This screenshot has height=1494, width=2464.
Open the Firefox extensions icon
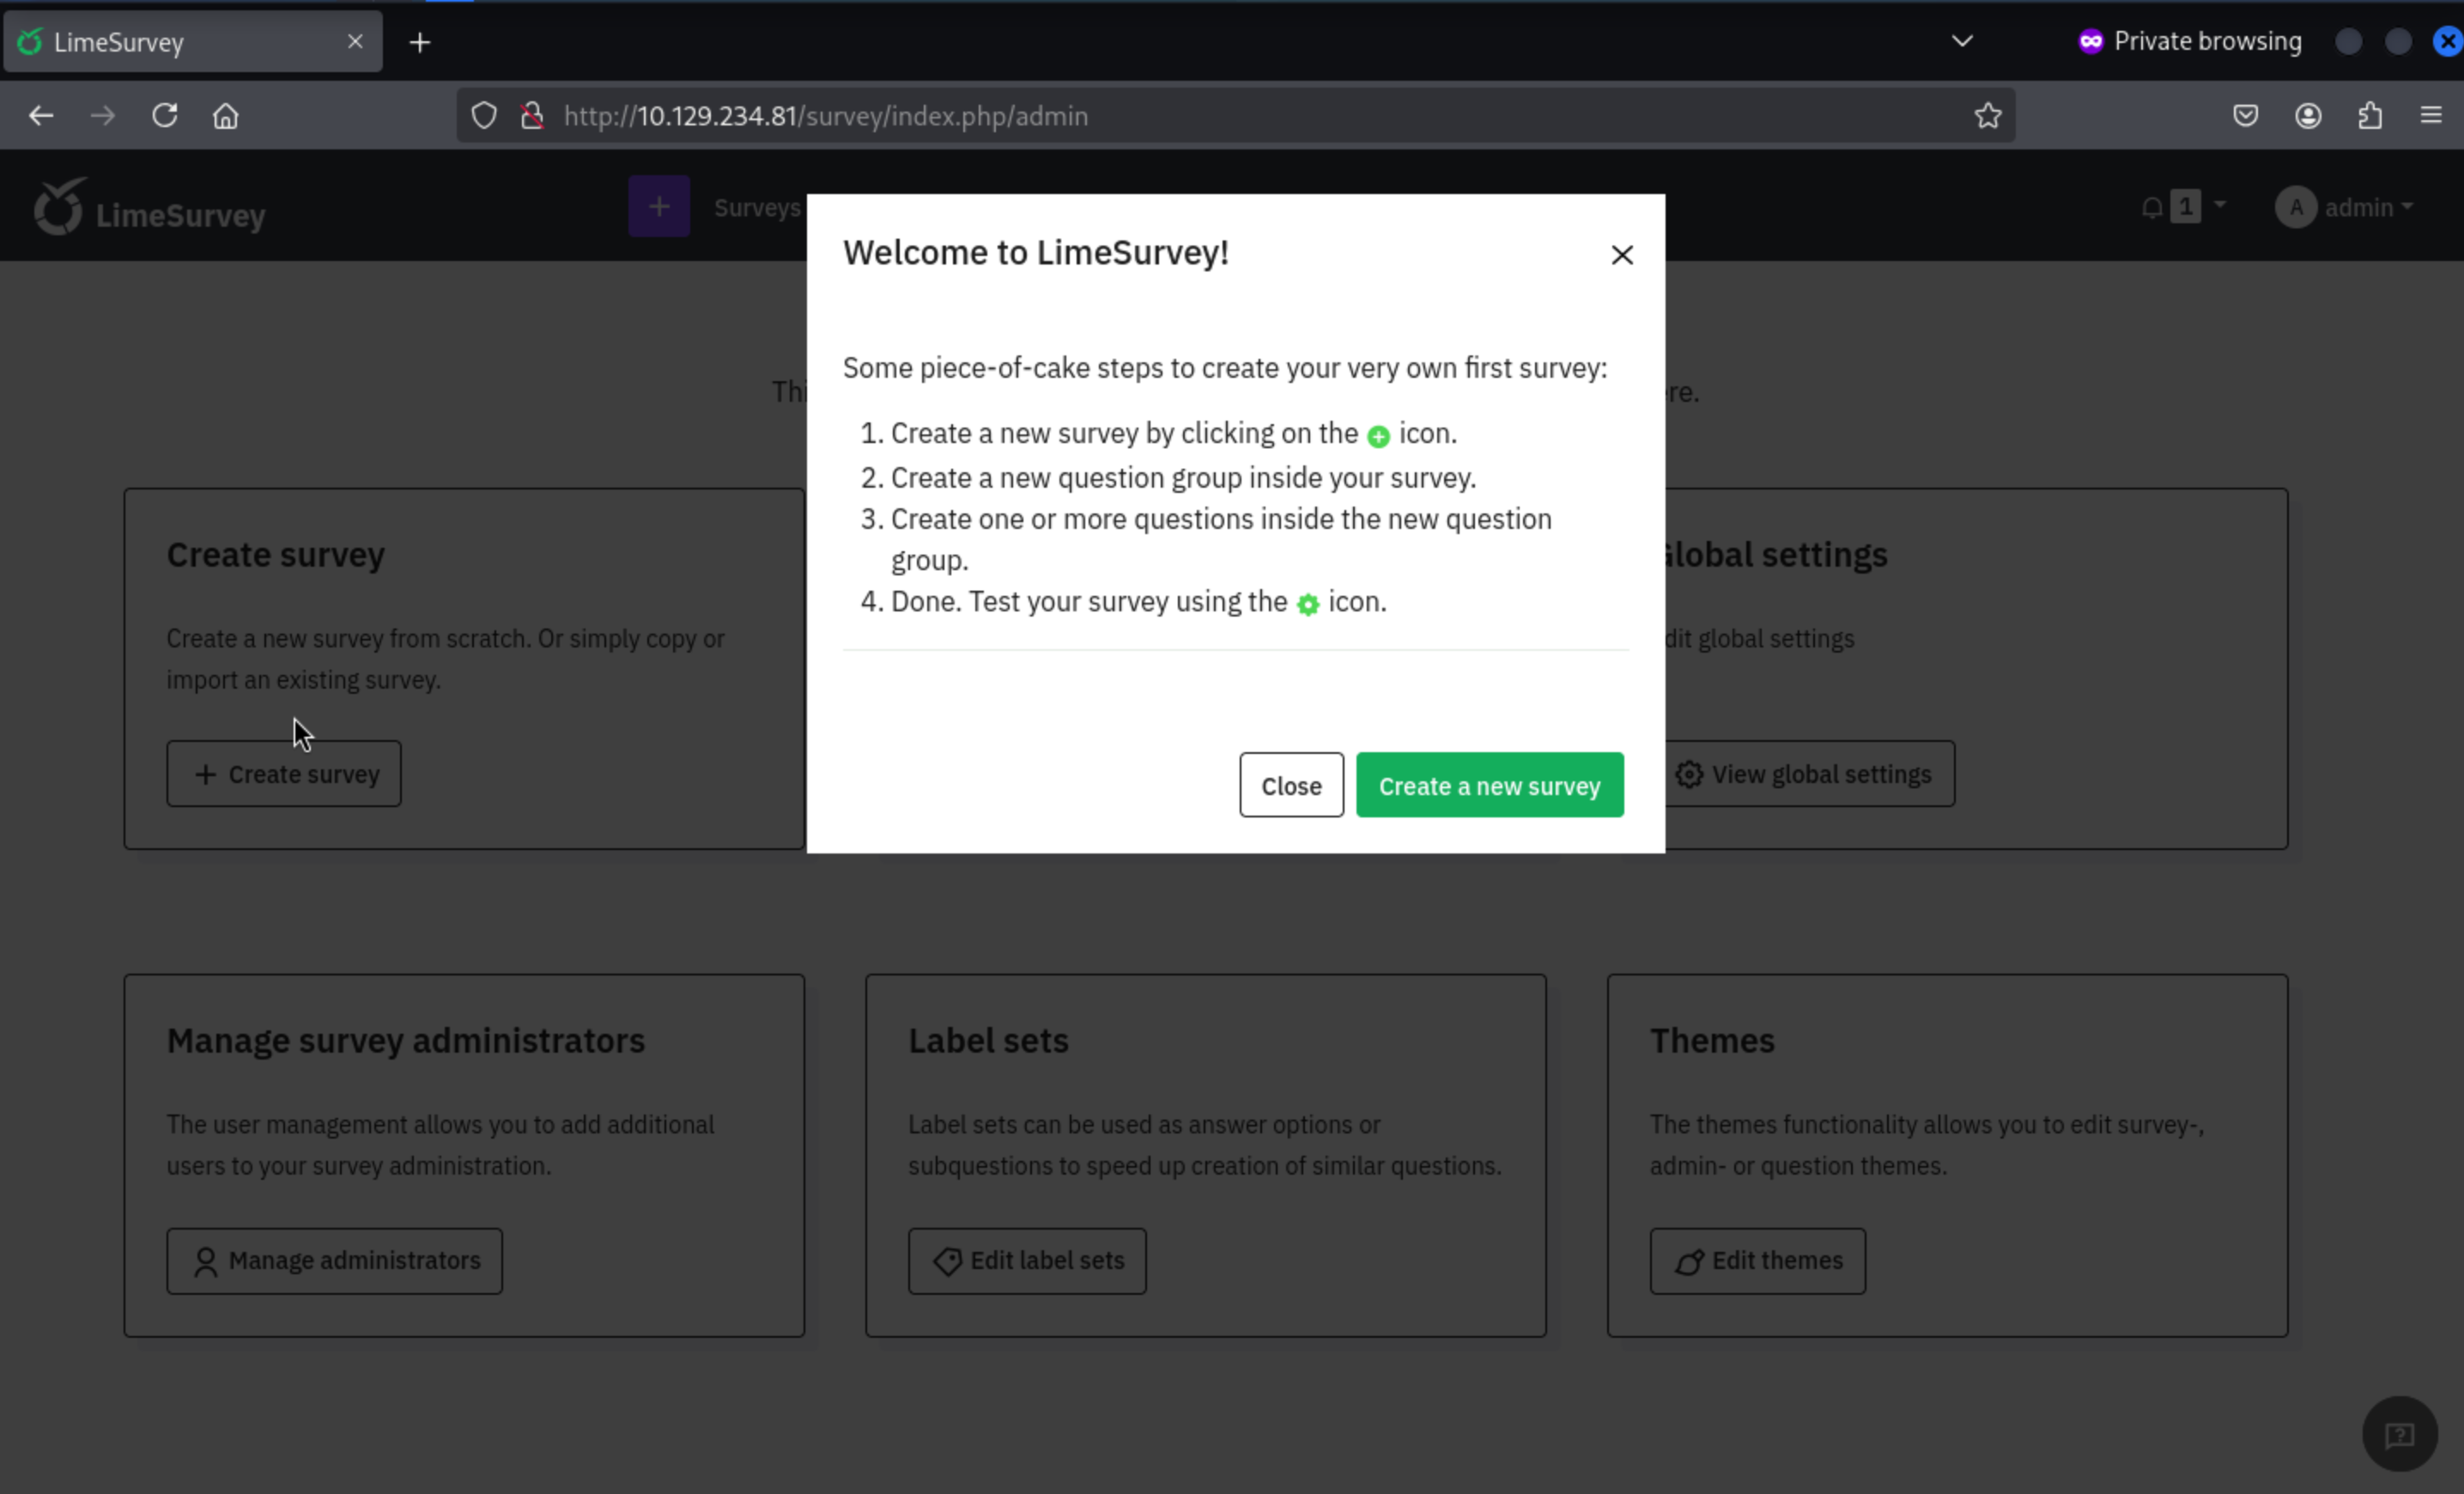(2369, 116)
